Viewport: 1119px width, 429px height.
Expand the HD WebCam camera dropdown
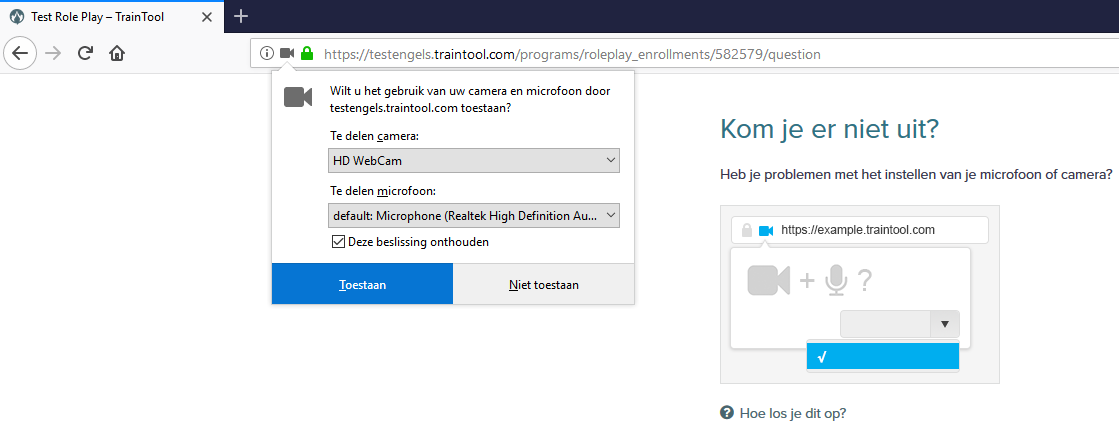tap(474, 161)
